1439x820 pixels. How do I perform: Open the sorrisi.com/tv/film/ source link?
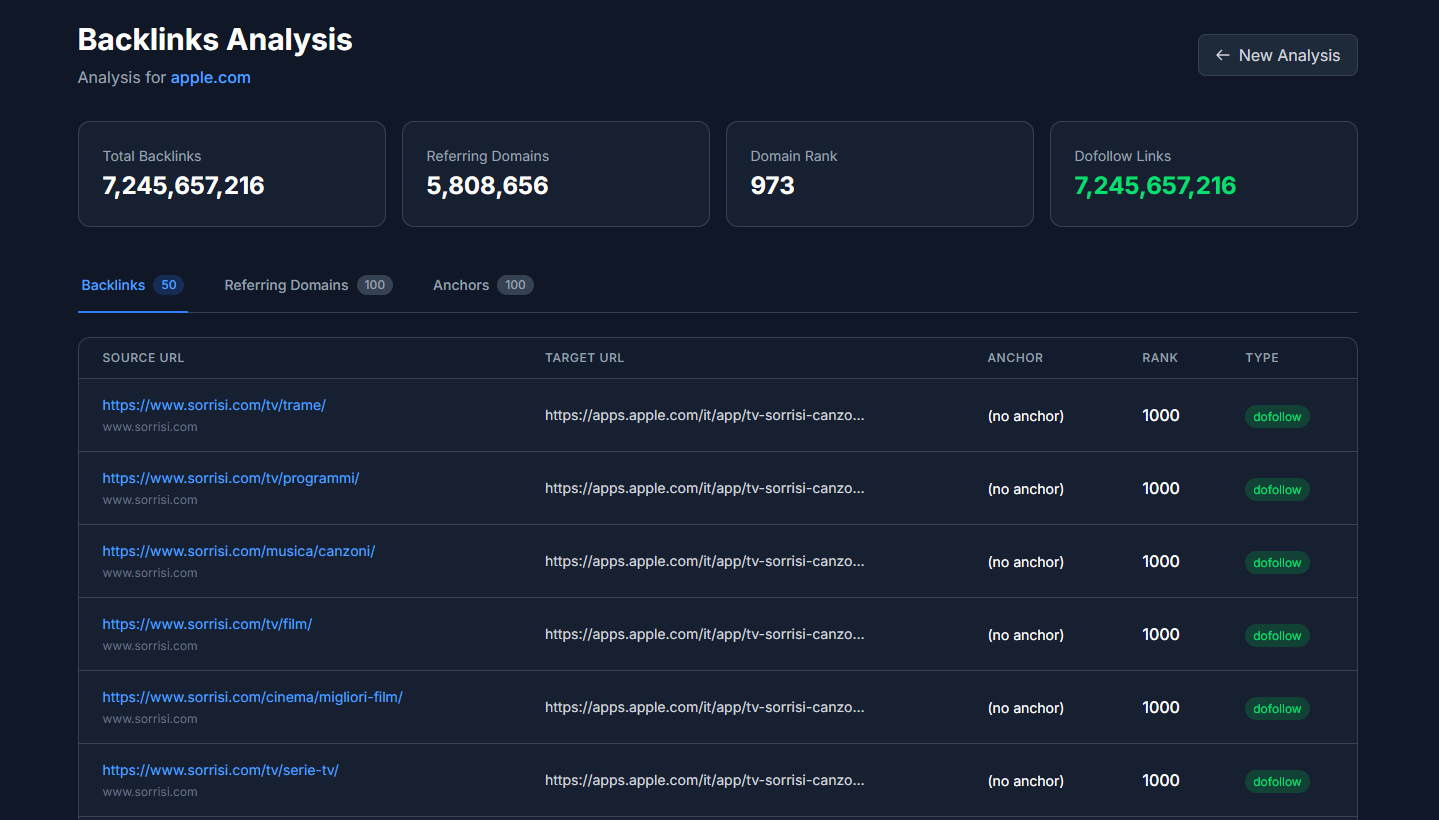click(x=207, y=624)
